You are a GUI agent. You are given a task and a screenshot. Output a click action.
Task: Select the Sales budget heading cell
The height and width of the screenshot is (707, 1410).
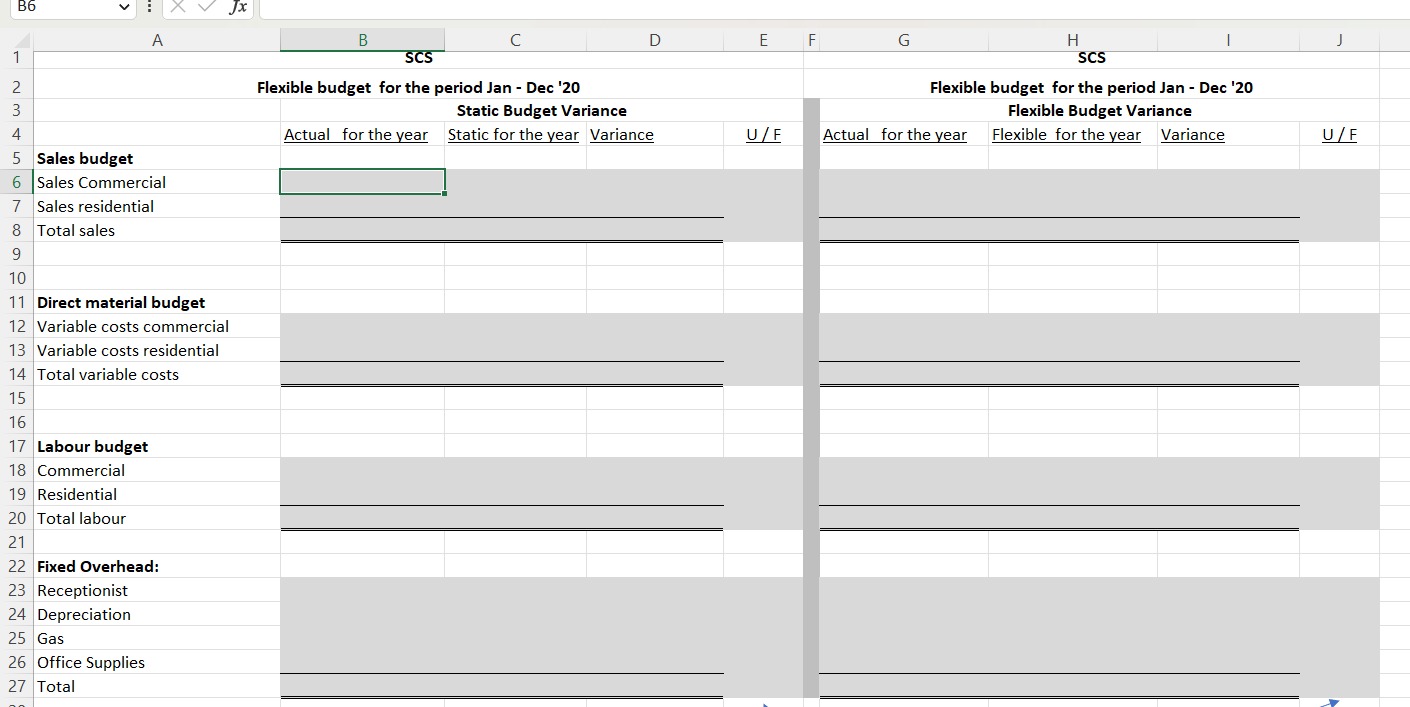[x=84, y=158]
